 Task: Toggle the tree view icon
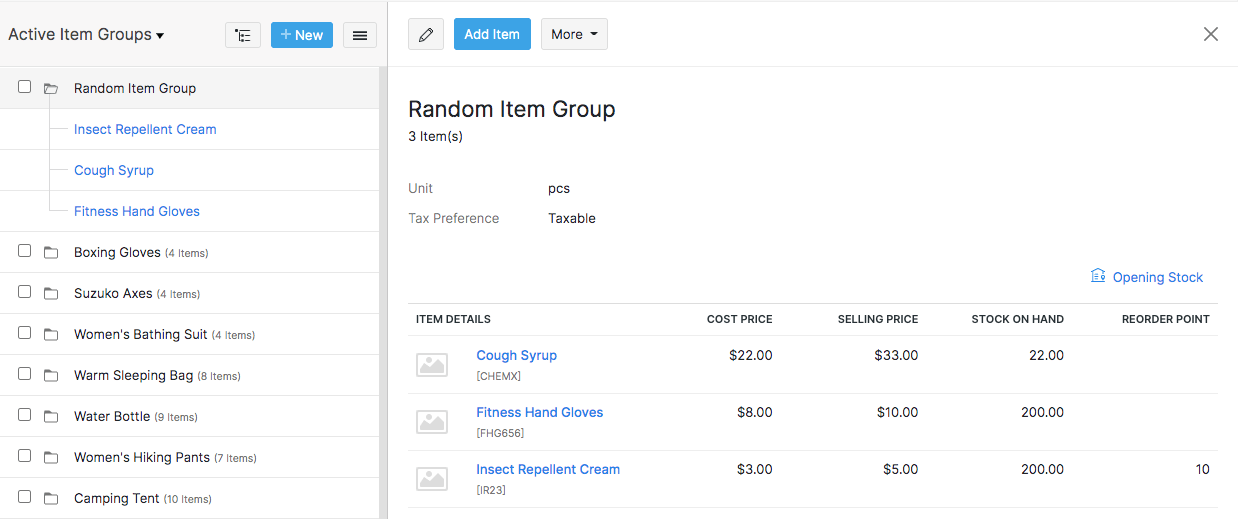tap(243, 35)
